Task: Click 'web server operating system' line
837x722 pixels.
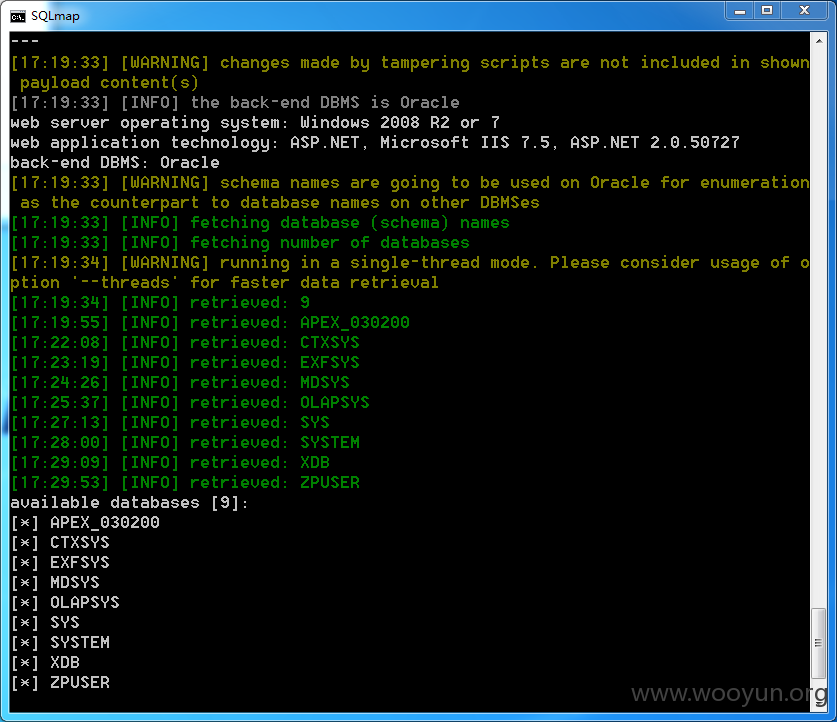Action: click(x=255, y=123)
